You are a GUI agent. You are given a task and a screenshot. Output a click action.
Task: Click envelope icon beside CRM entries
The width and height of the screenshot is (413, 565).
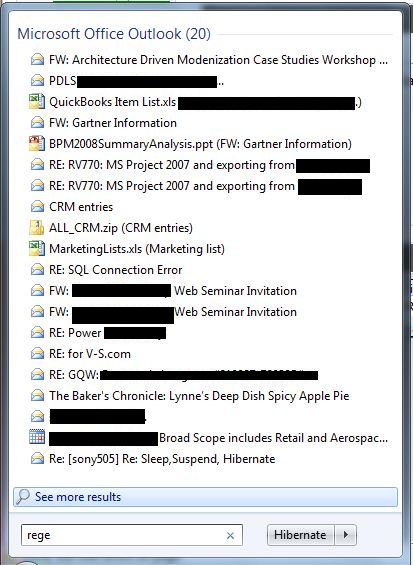(37, 207)
